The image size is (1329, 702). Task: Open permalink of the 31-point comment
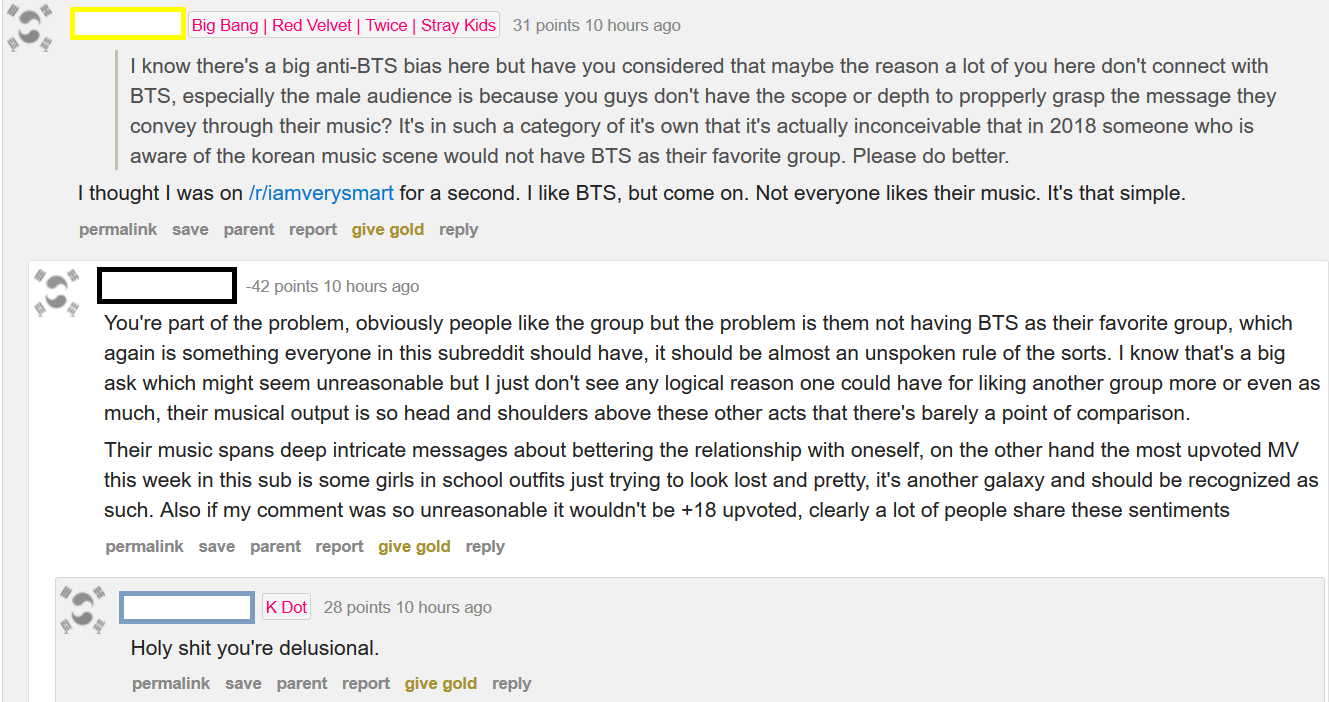click(x=118, y=229)
